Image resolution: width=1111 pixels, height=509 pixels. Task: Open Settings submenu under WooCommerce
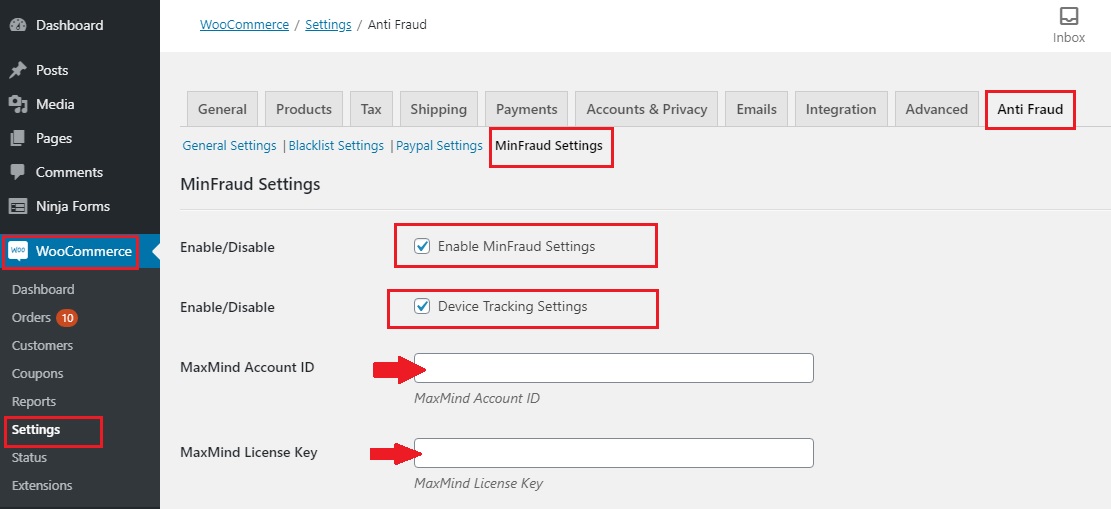pyautogui.click(x=36, y=430)
